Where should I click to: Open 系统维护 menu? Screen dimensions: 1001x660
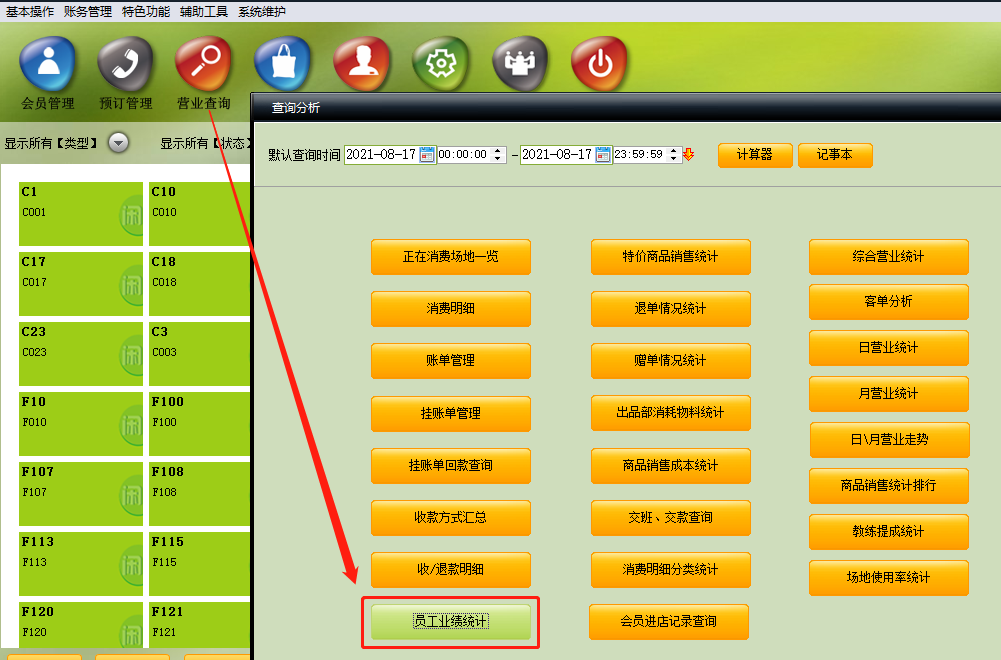tap(262, 11)
